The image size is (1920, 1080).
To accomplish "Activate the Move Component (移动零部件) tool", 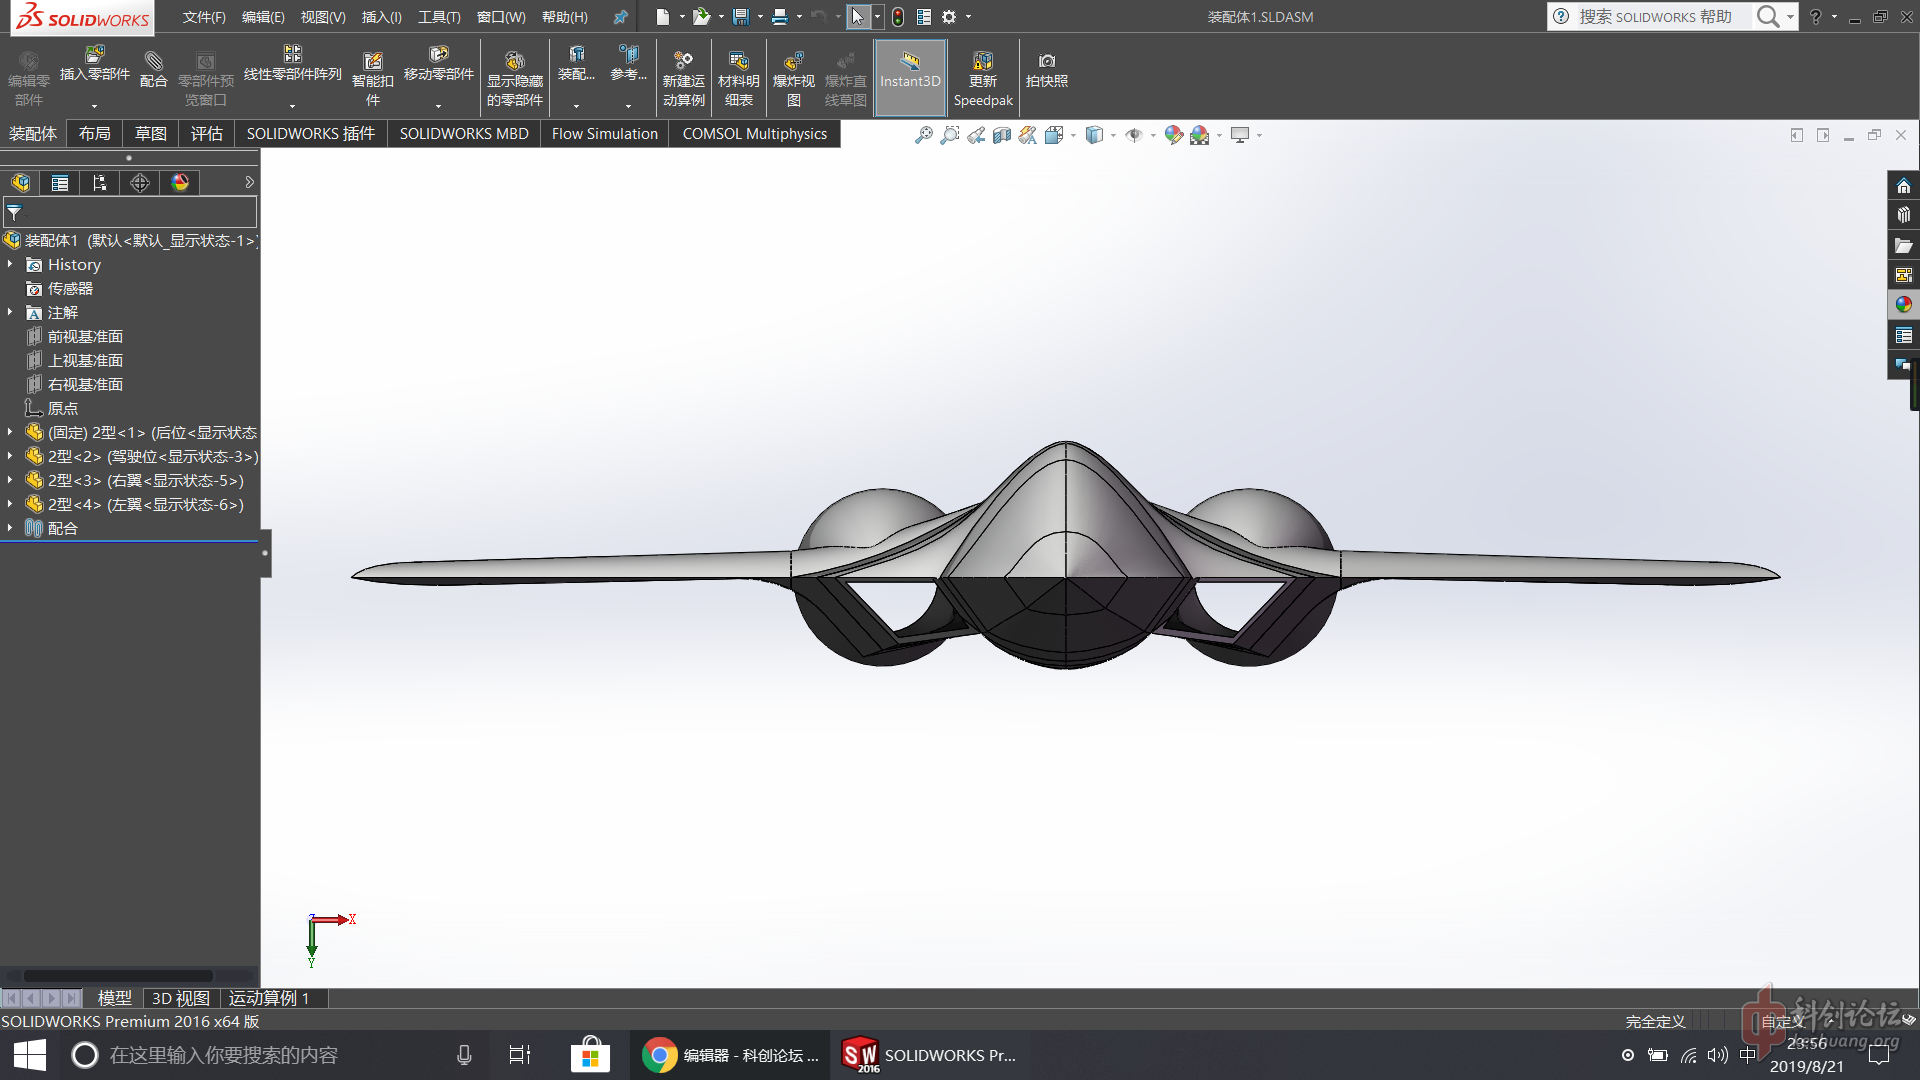I will tap(438, 66).
